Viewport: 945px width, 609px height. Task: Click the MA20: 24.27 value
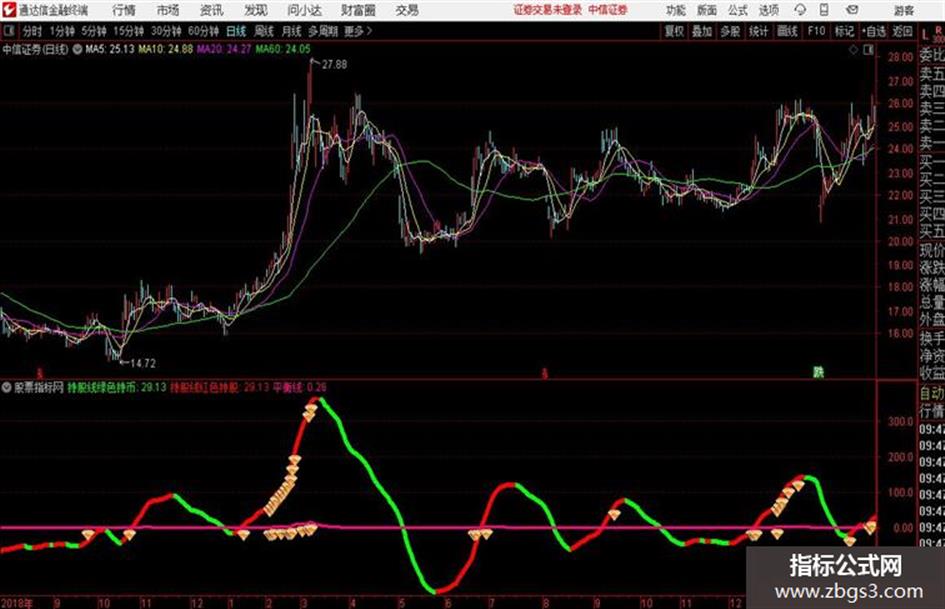224,49
